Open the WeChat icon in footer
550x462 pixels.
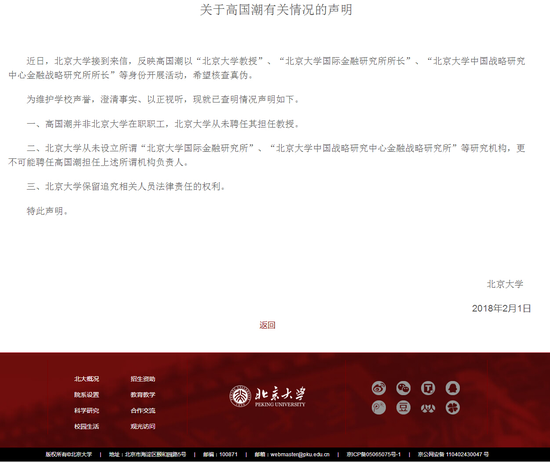[403, 388]
